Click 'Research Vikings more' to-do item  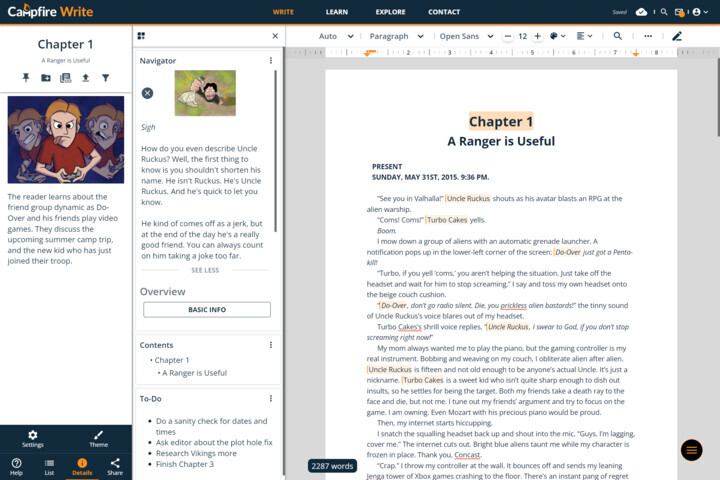(196, 453)
